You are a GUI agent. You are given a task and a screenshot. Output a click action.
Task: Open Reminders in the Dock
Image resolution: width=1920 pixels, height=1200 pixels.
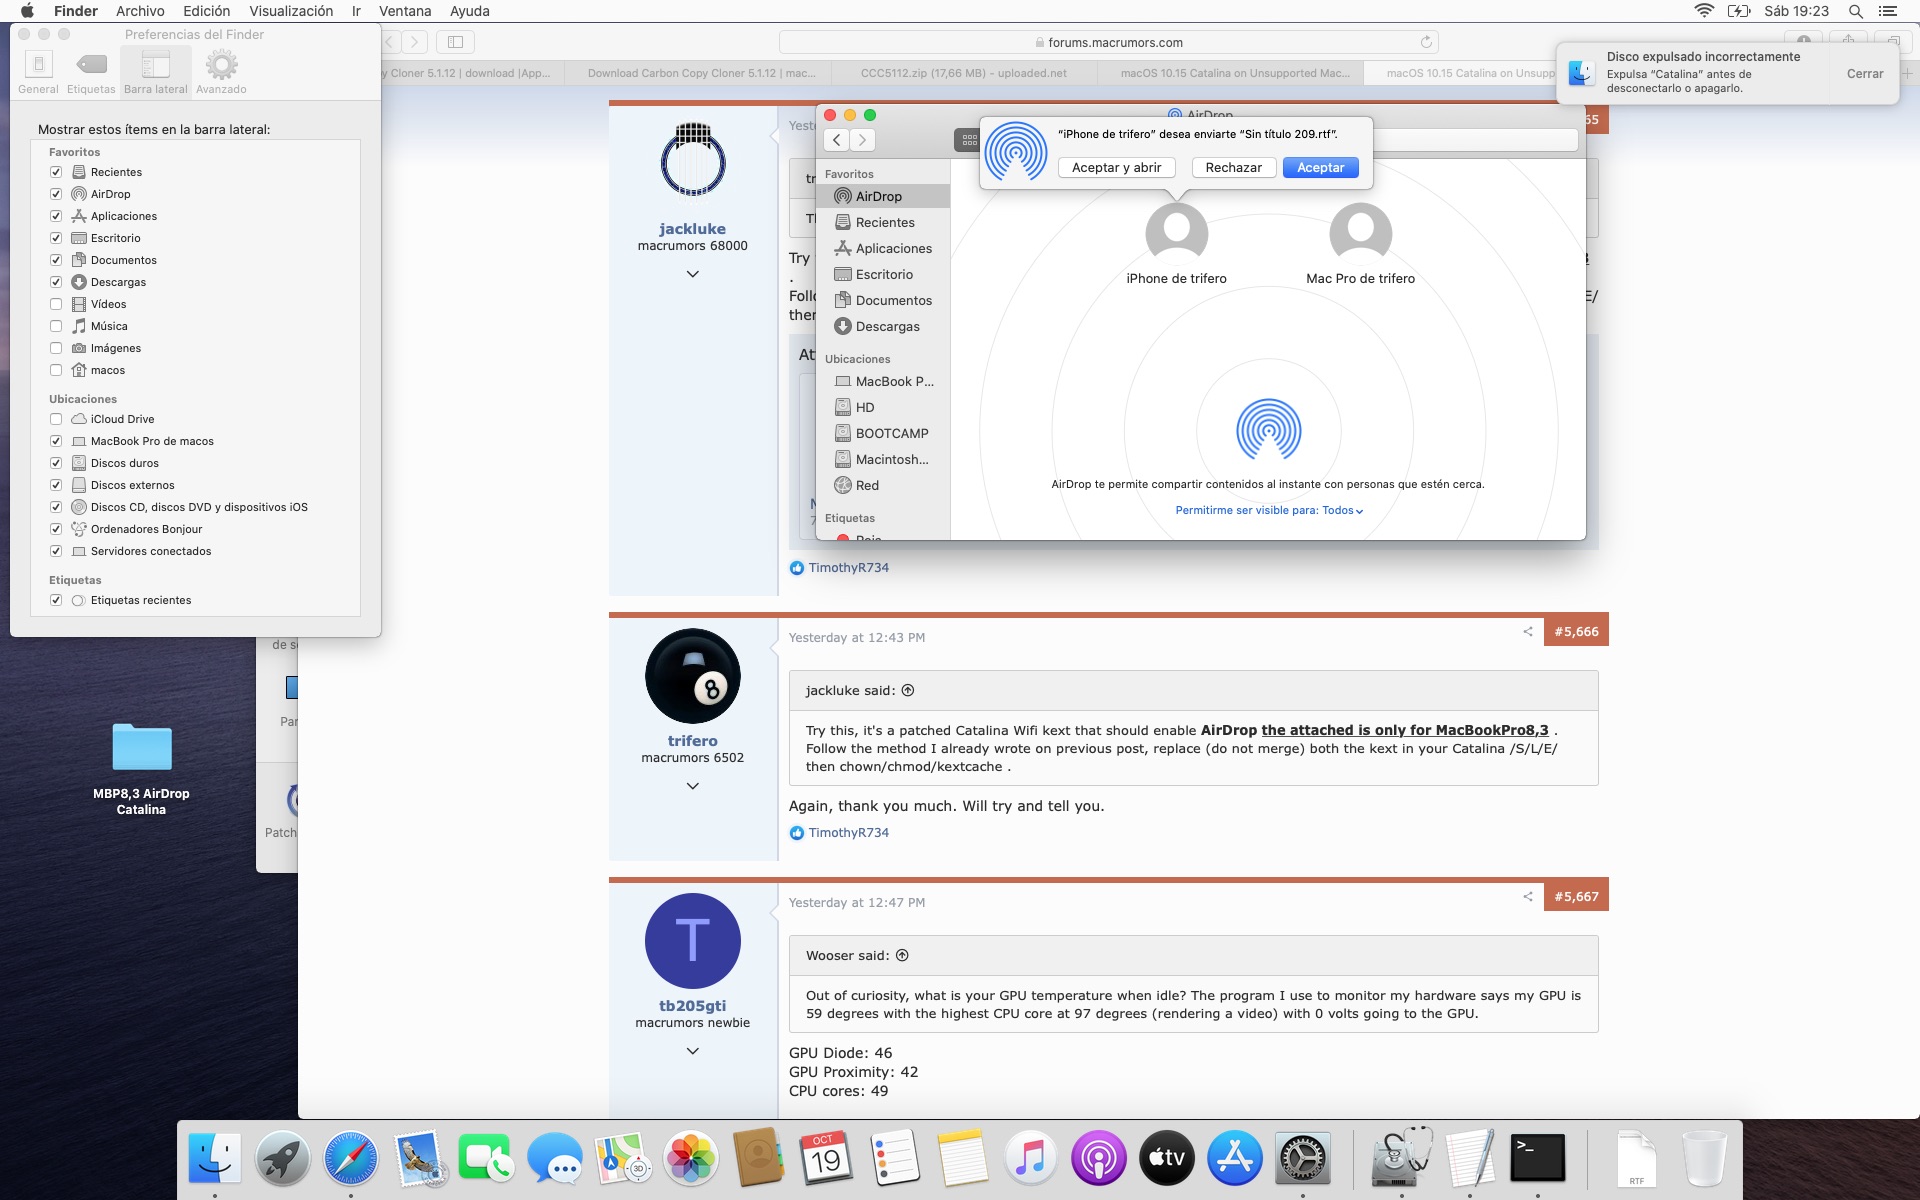point(894,1159)
